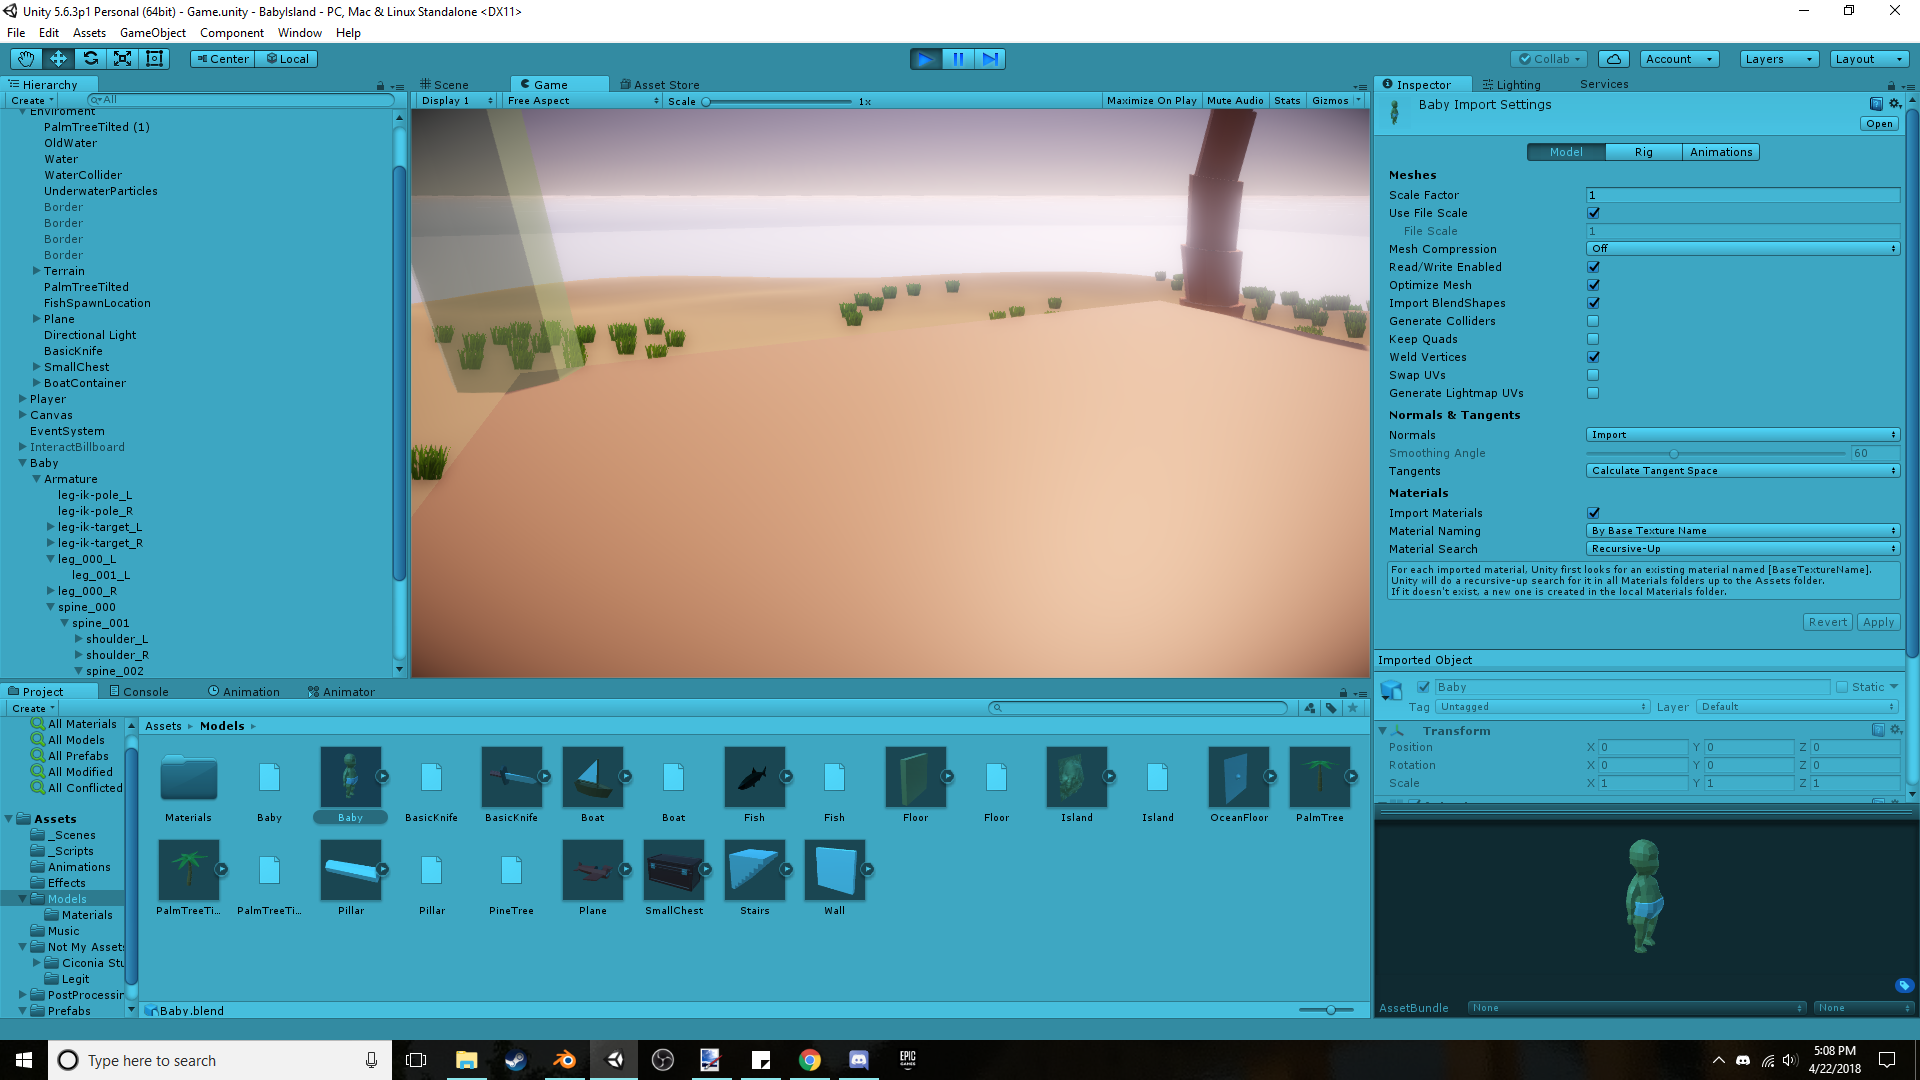Select the Boat model thumbnail with sailboat
Viewport: 1920px width, 1080px height.
[593, 776]
